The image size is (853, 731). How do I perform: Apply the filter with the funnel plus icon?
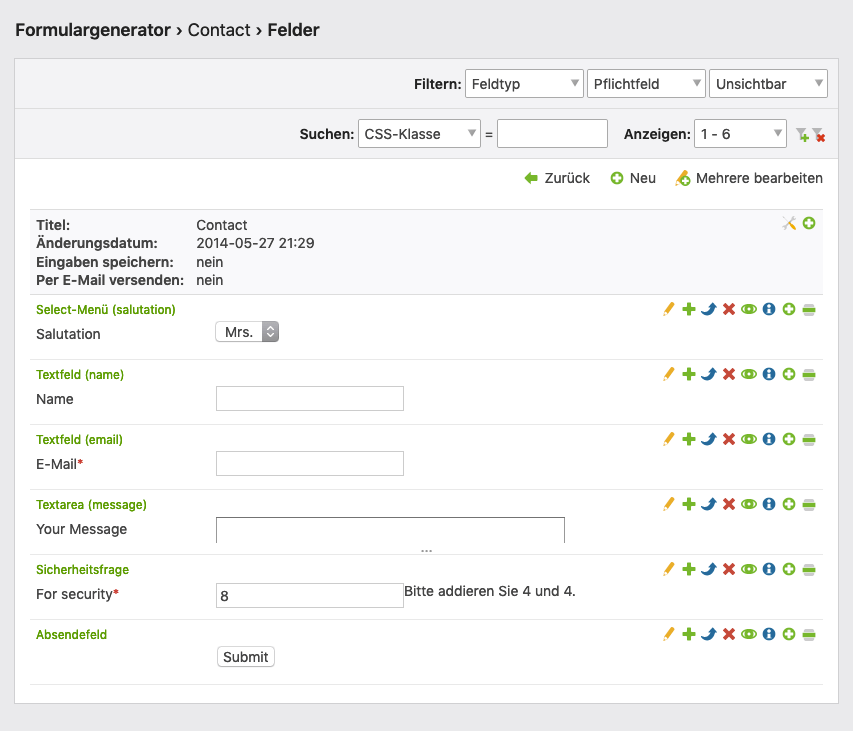802,134
